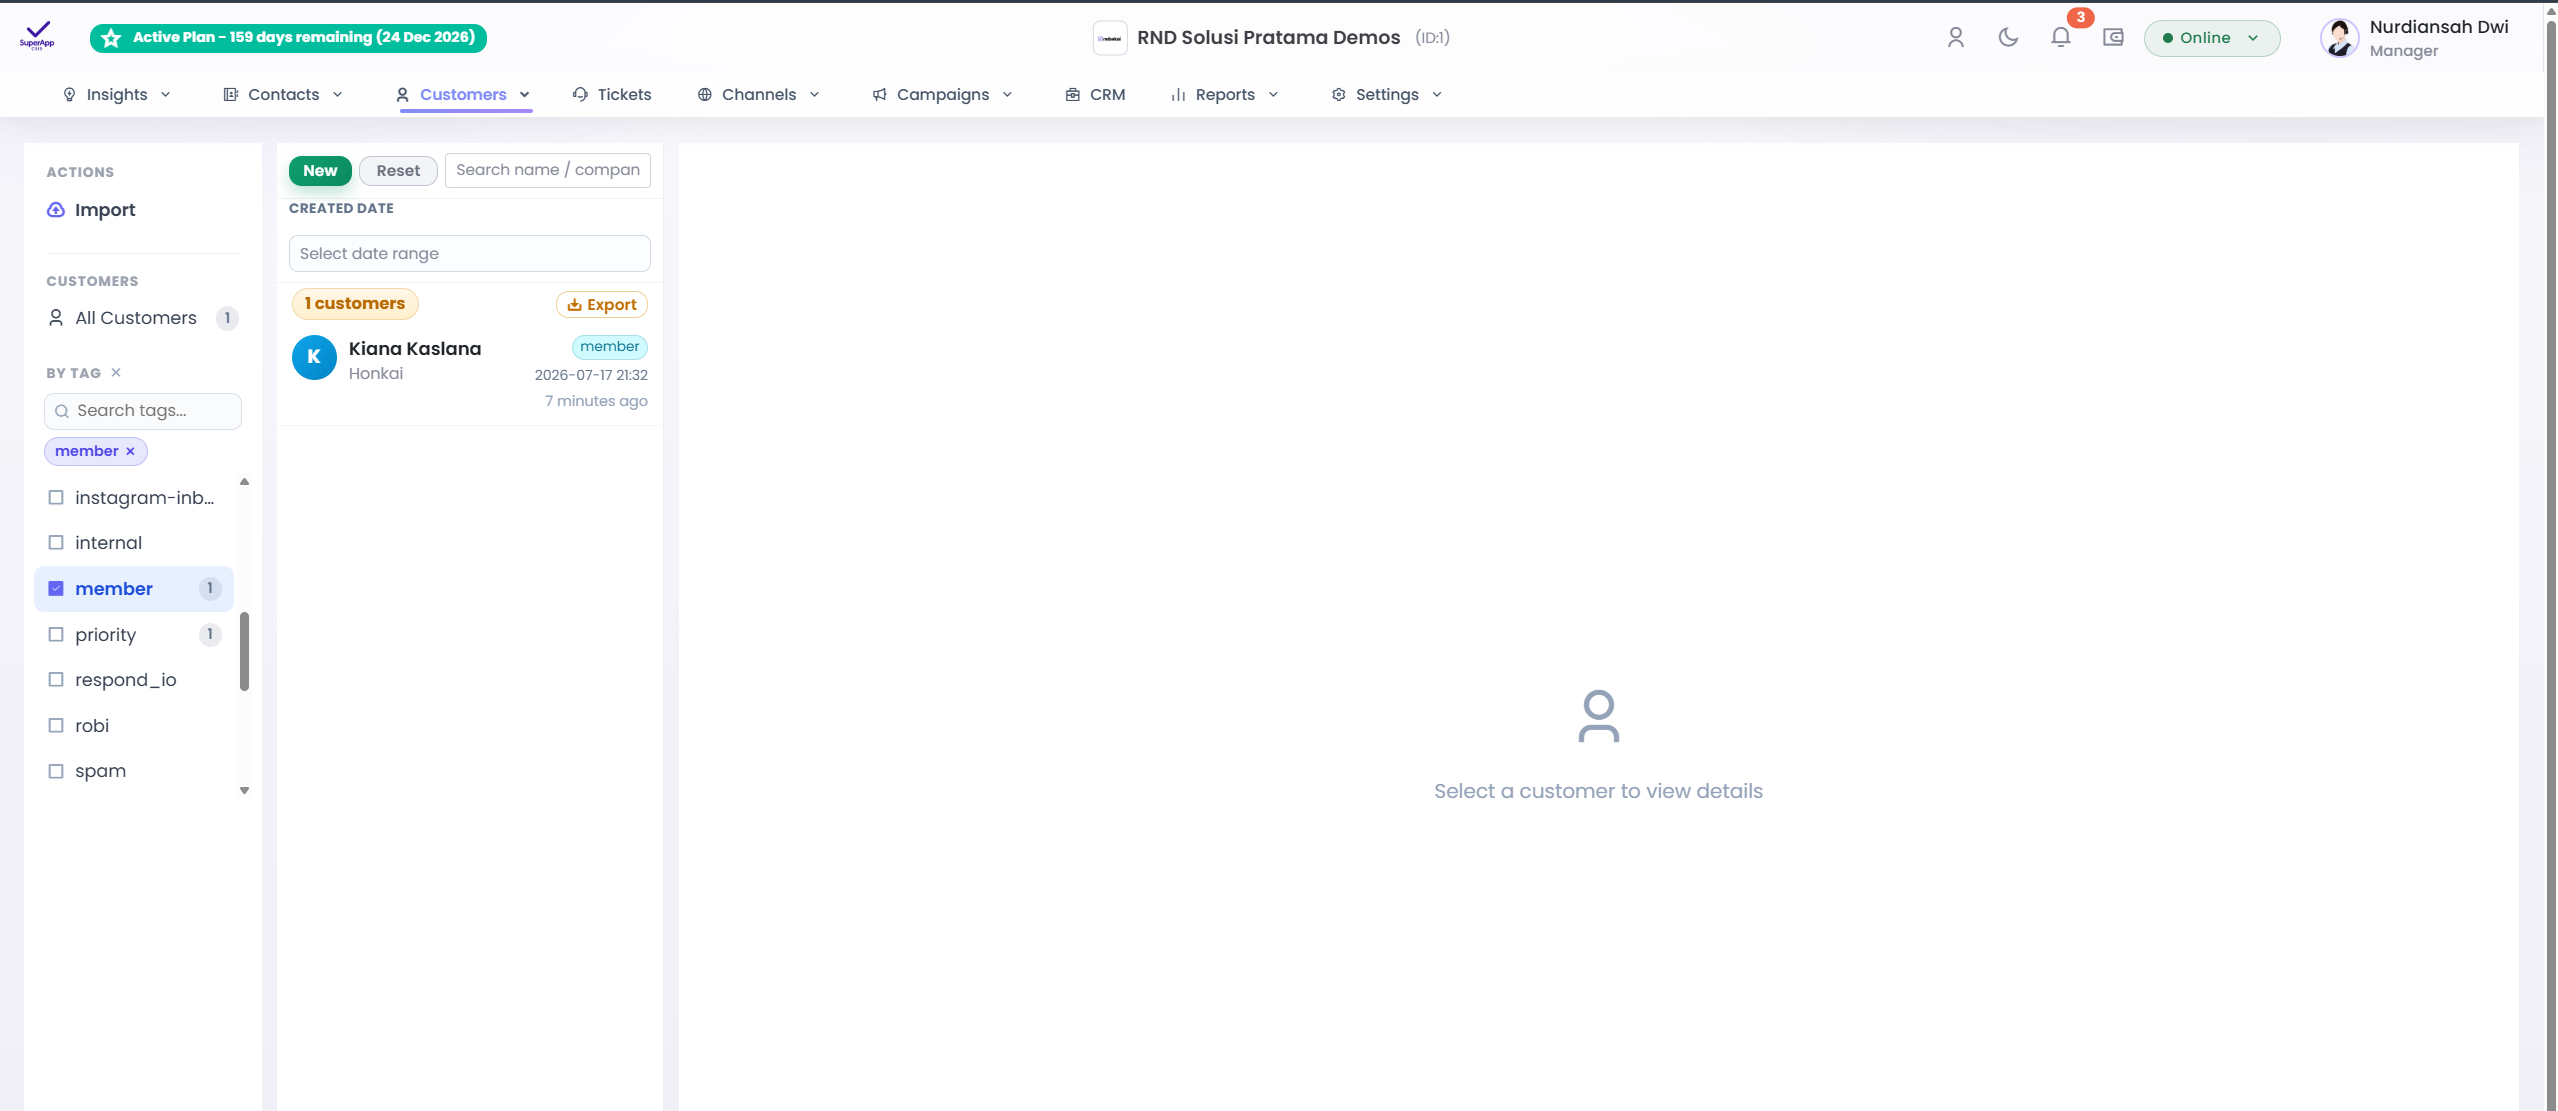Open the CRM menu item

1095,95
